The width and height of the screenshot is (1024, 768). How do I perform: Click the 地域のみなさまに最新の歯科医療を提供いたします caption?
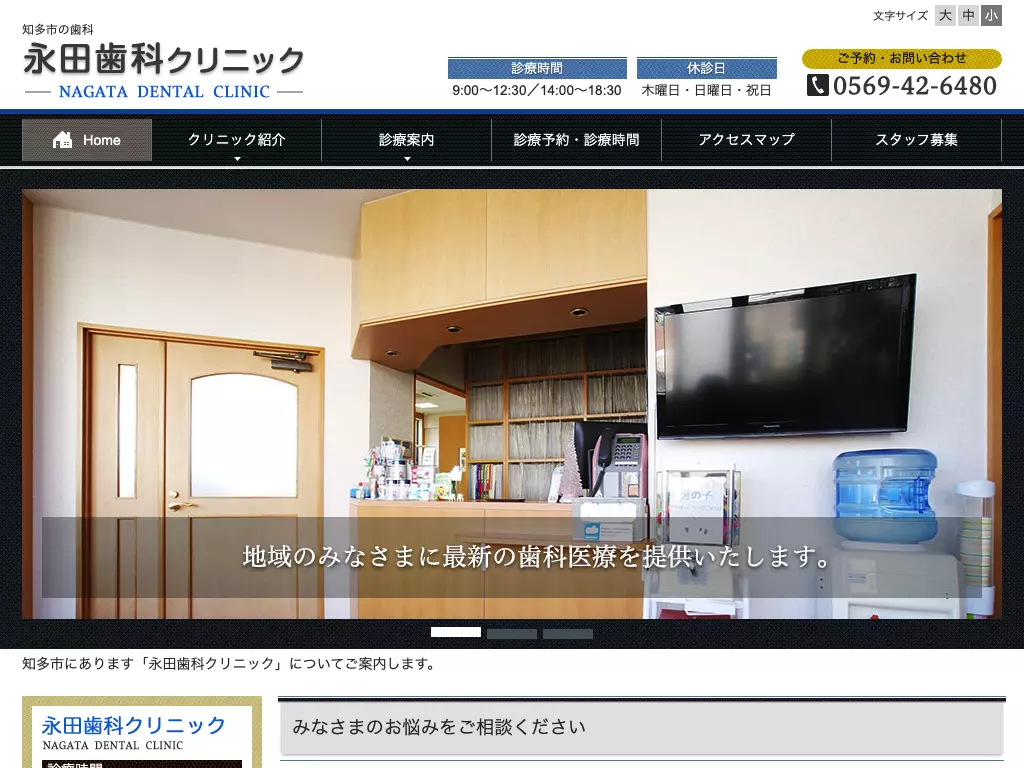coord(537,557)
